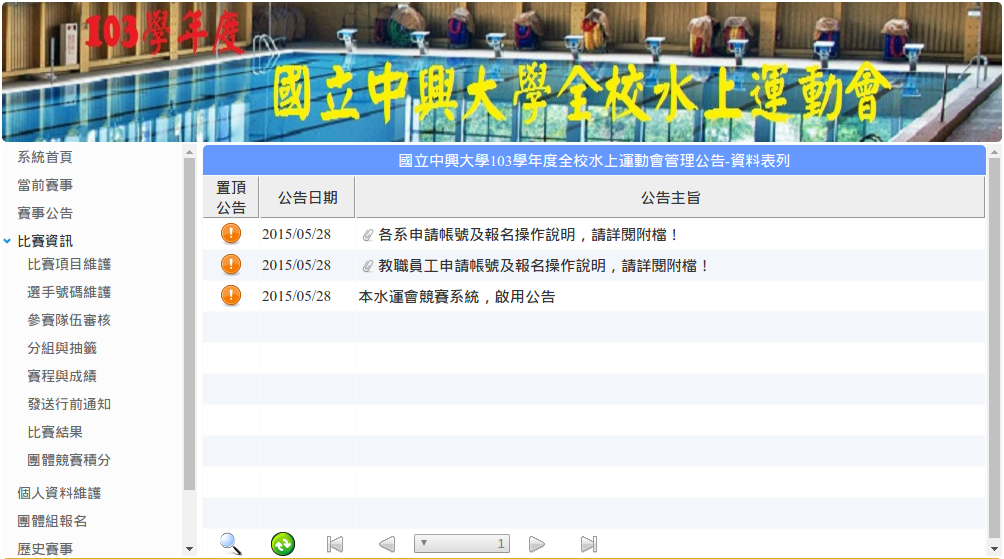Open the magnifier search icon
Screen dimensions: 1004x559
(231, 544)
